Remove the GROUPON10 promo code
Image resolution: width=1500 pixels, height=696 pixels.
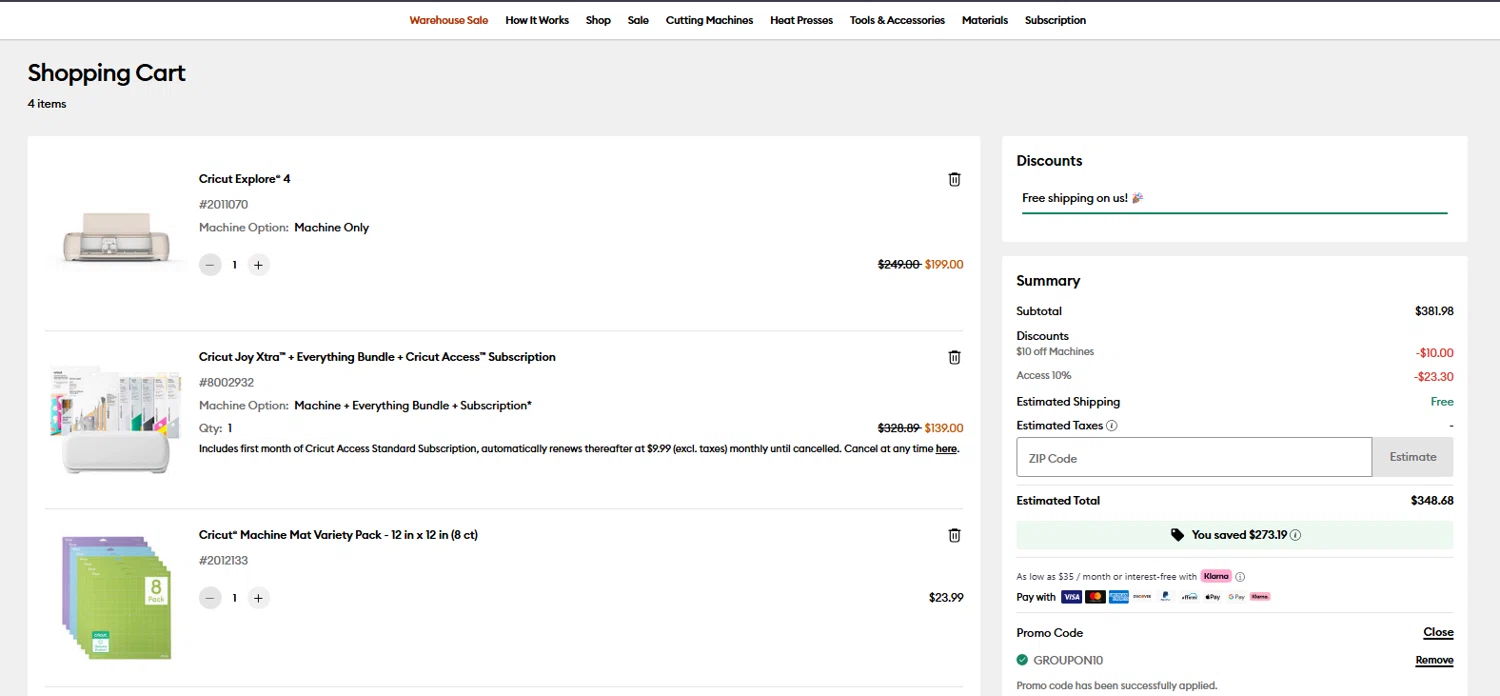[1434, 660]
